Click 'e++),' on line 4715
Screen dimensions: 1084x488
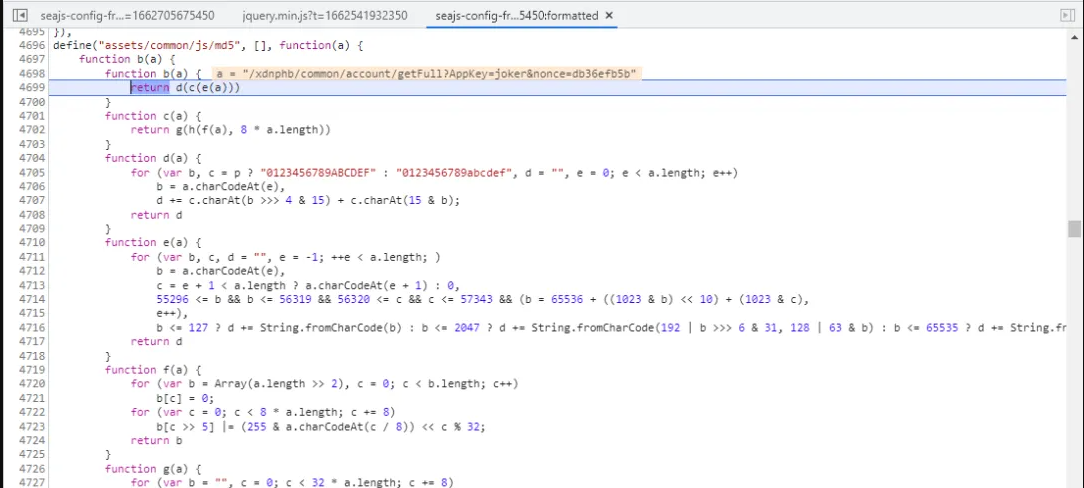(173, 313)
